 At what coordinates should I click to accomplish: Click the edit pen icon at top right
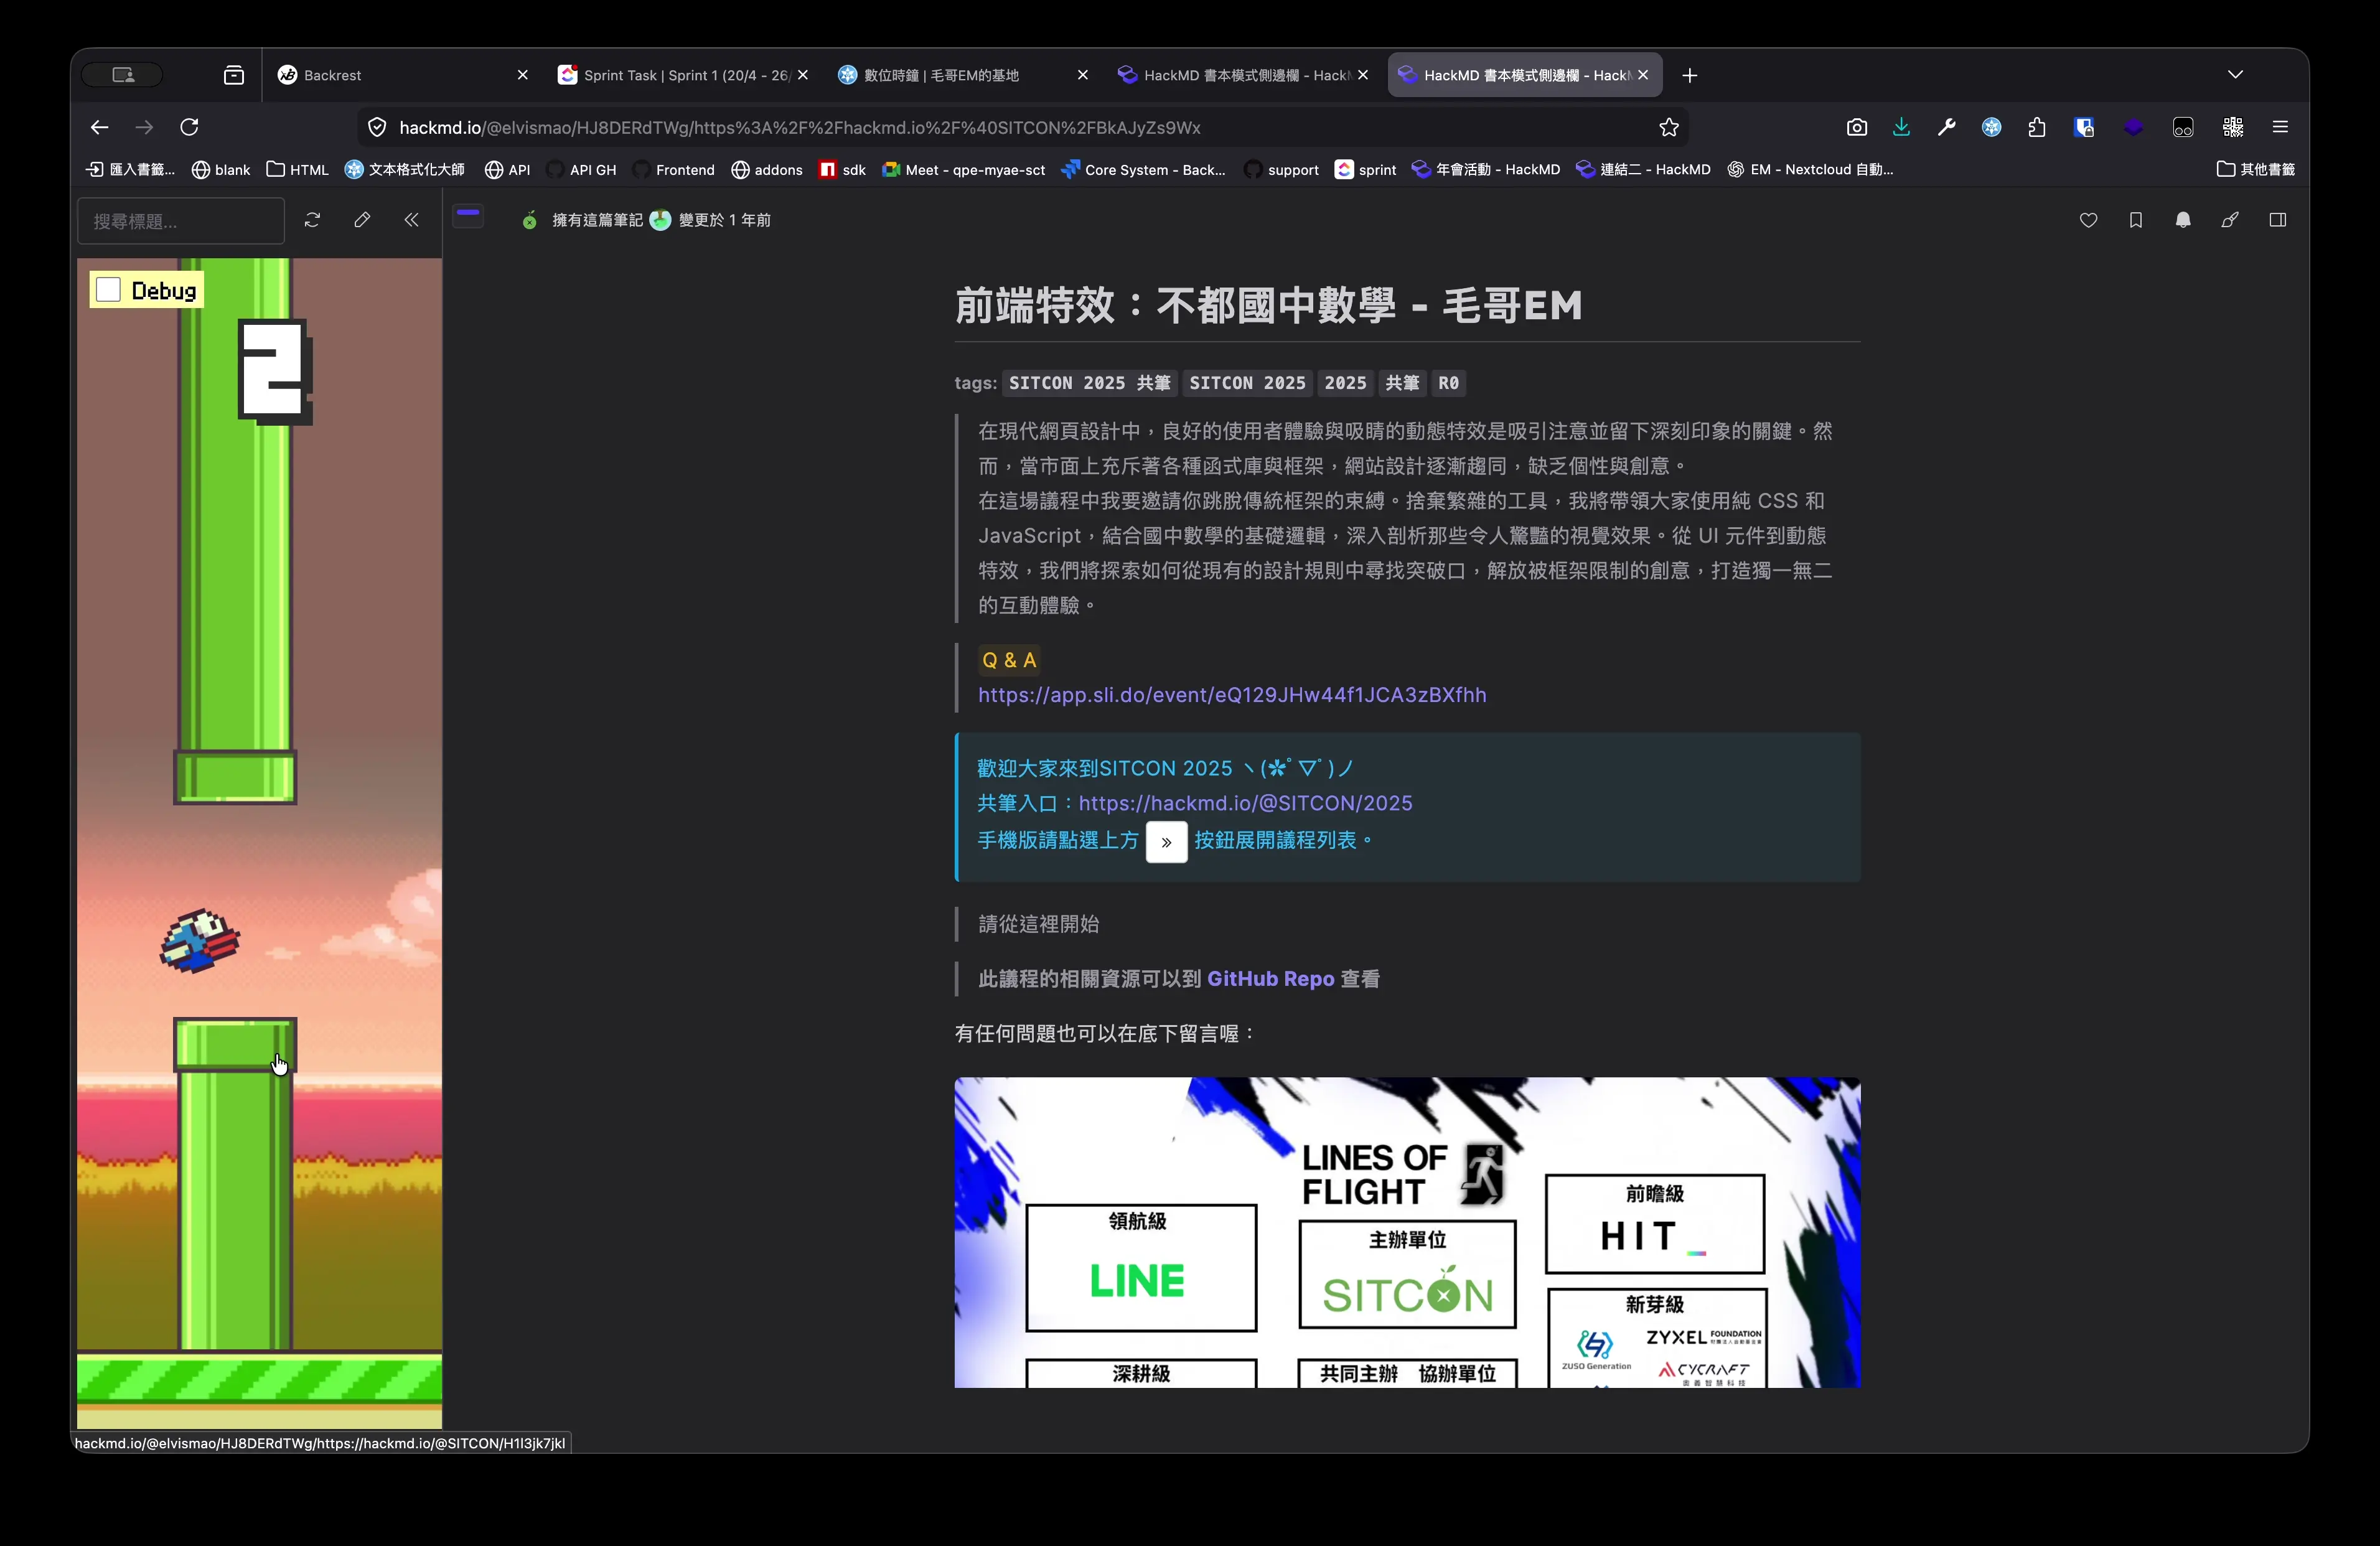pyautogui.click(x=2230, y=220)
